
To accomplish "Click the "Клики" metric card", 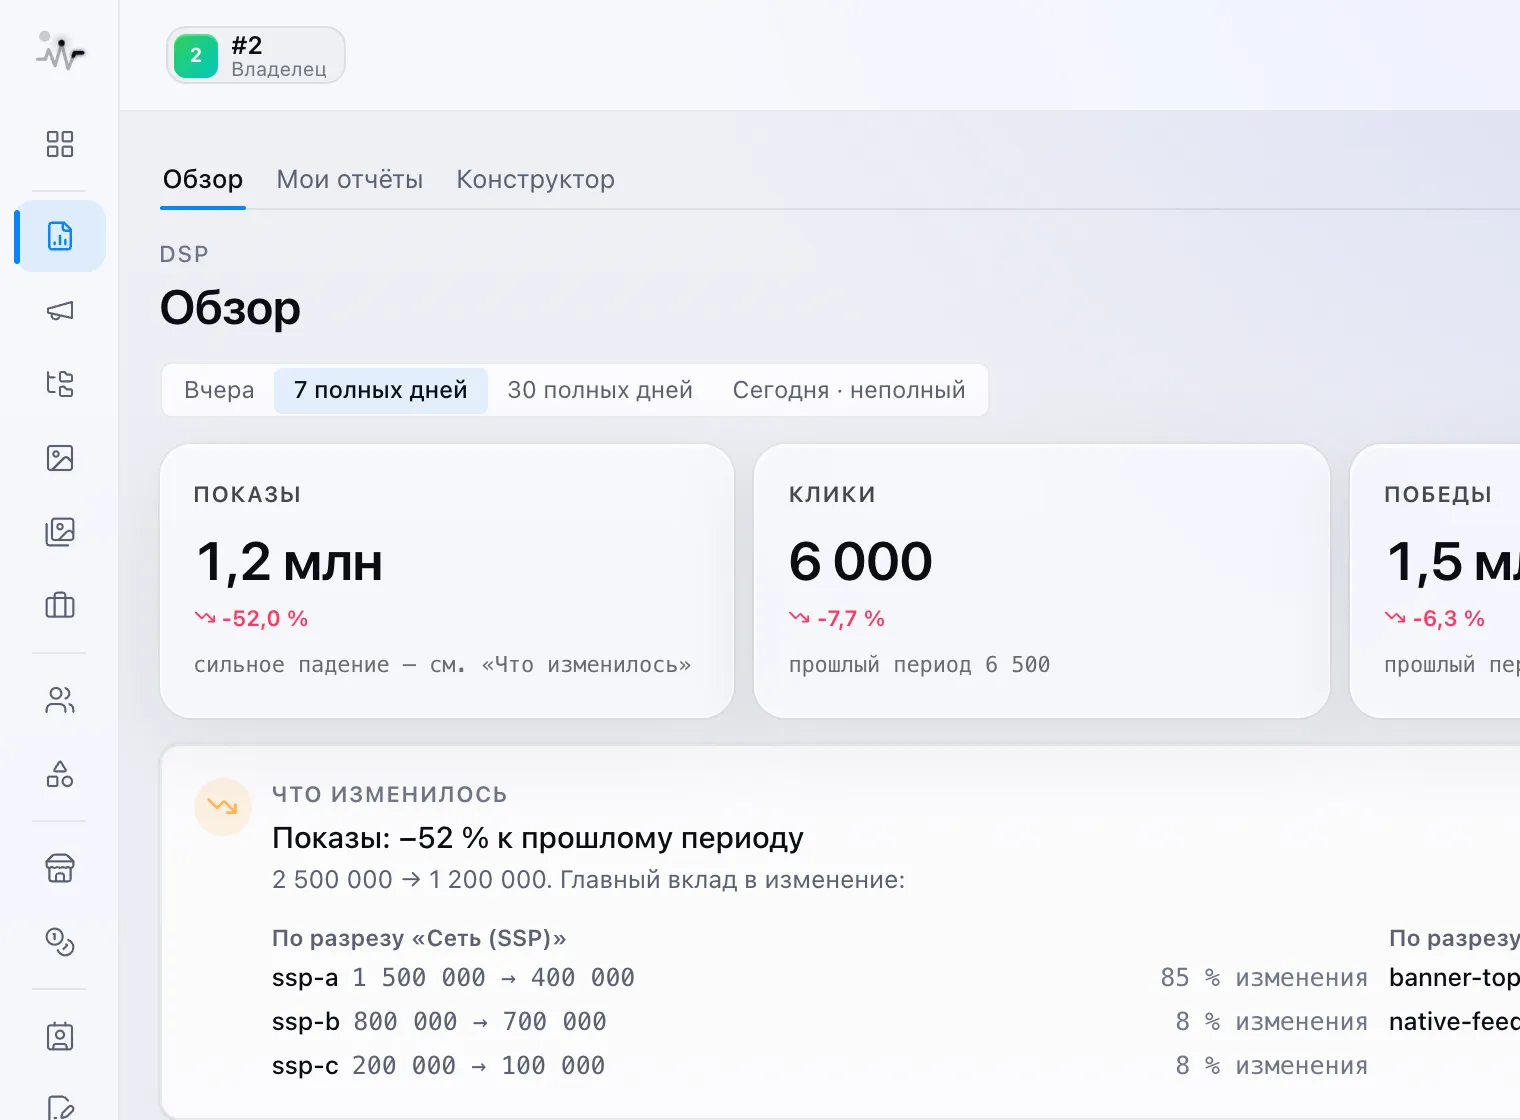I will (1042, 581).
